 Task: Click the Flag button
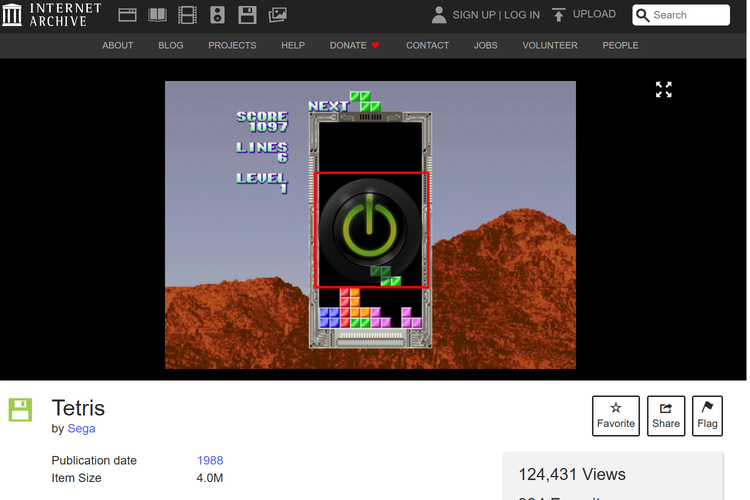pos(707,416)
